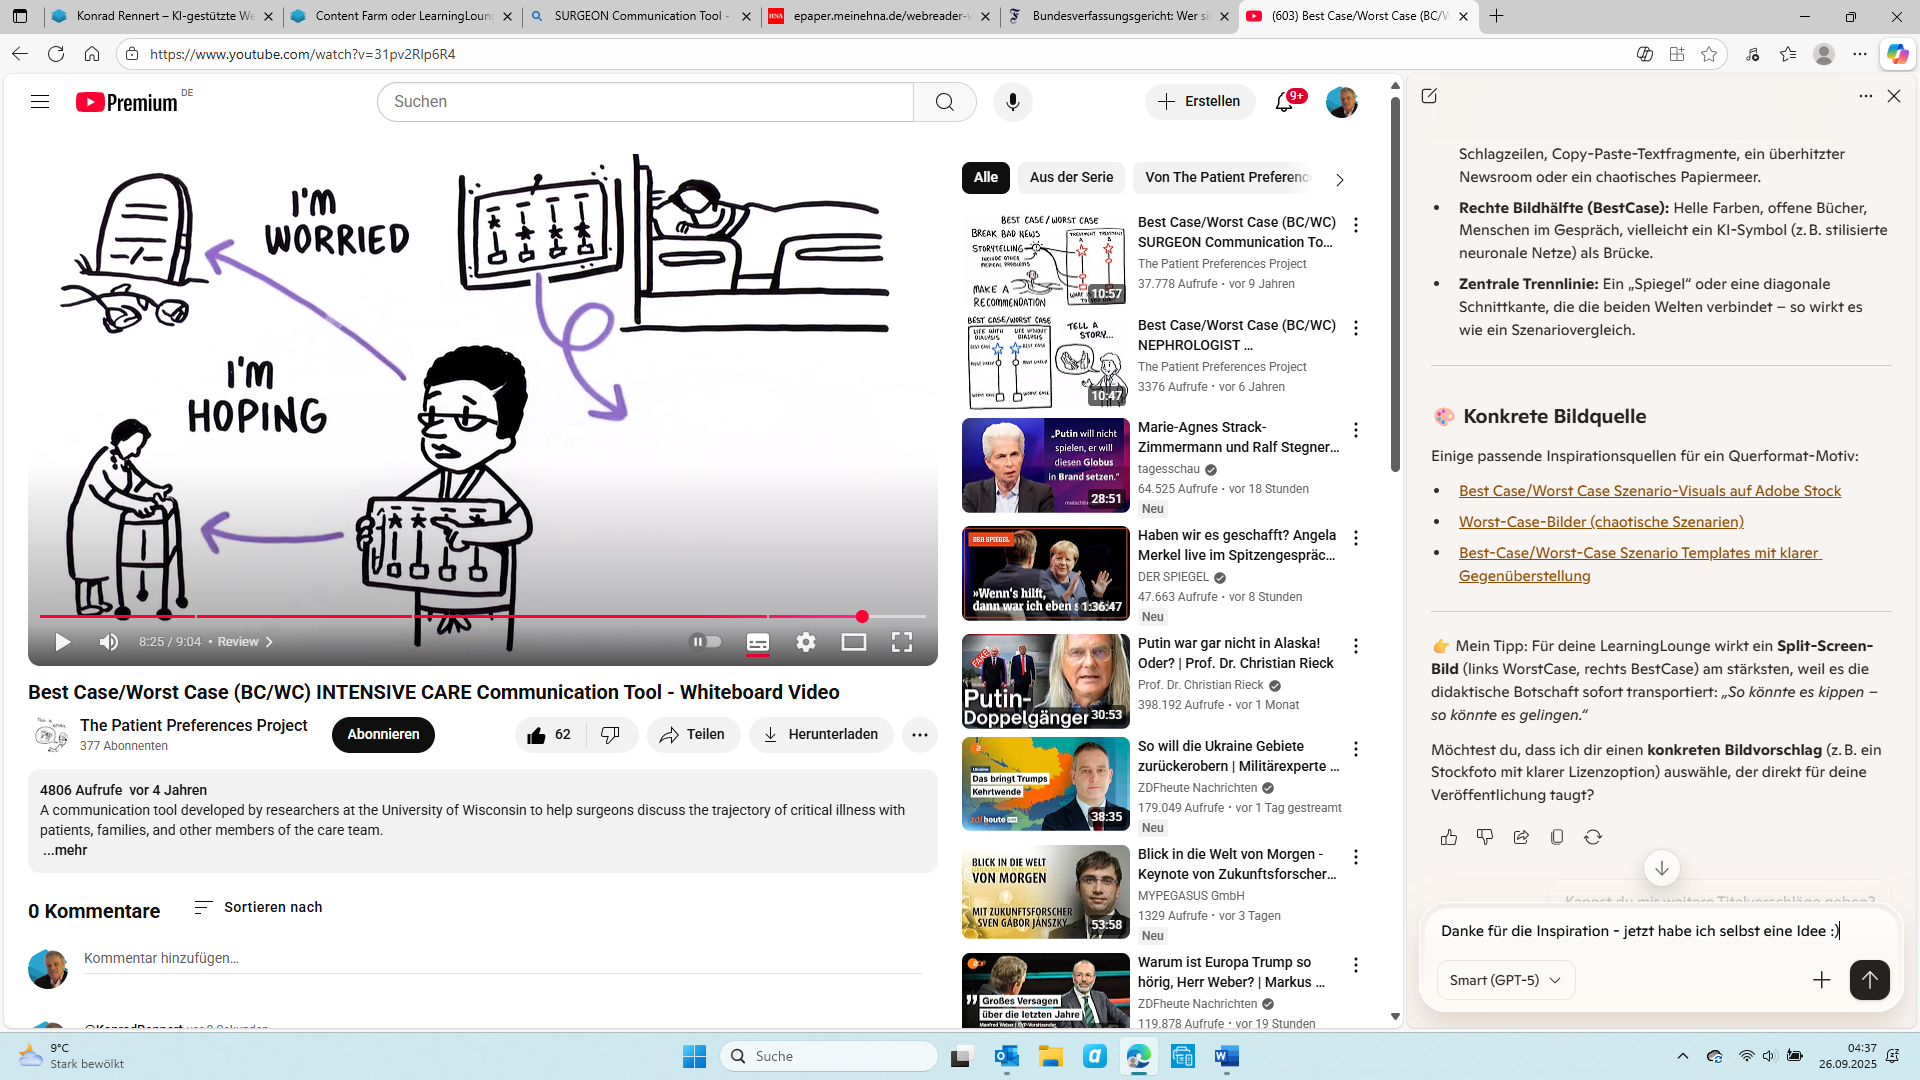Switch to the SURGEON Communication Tool tab
1920x1080 pixels.
click(640, 16)
